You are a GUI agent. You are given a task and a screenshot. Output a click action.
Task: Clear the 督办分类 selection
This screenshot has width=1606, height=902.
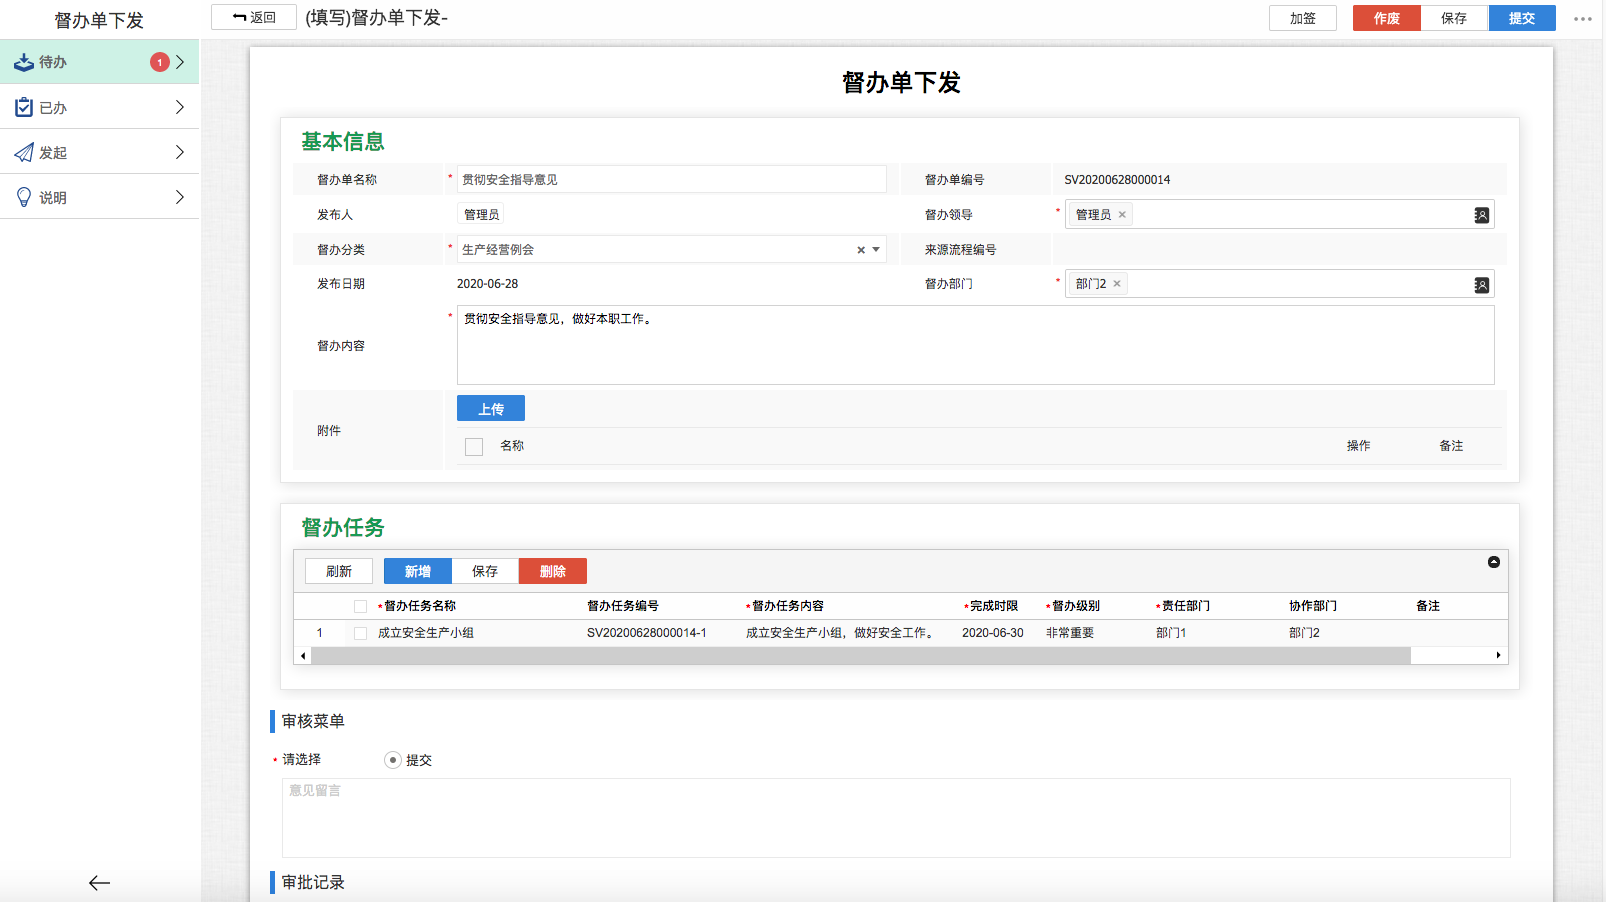(861, 250)
